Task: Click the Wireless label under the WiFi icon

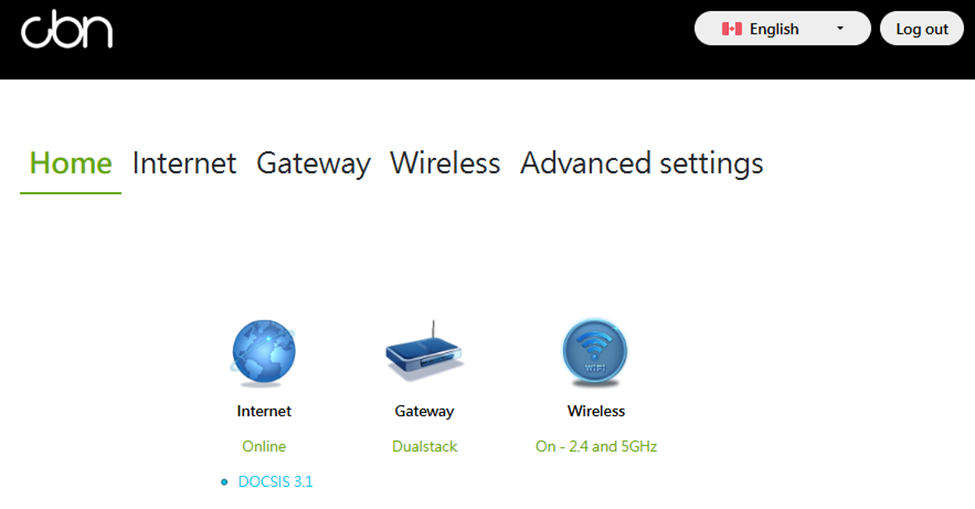Action: click(596, 411)
